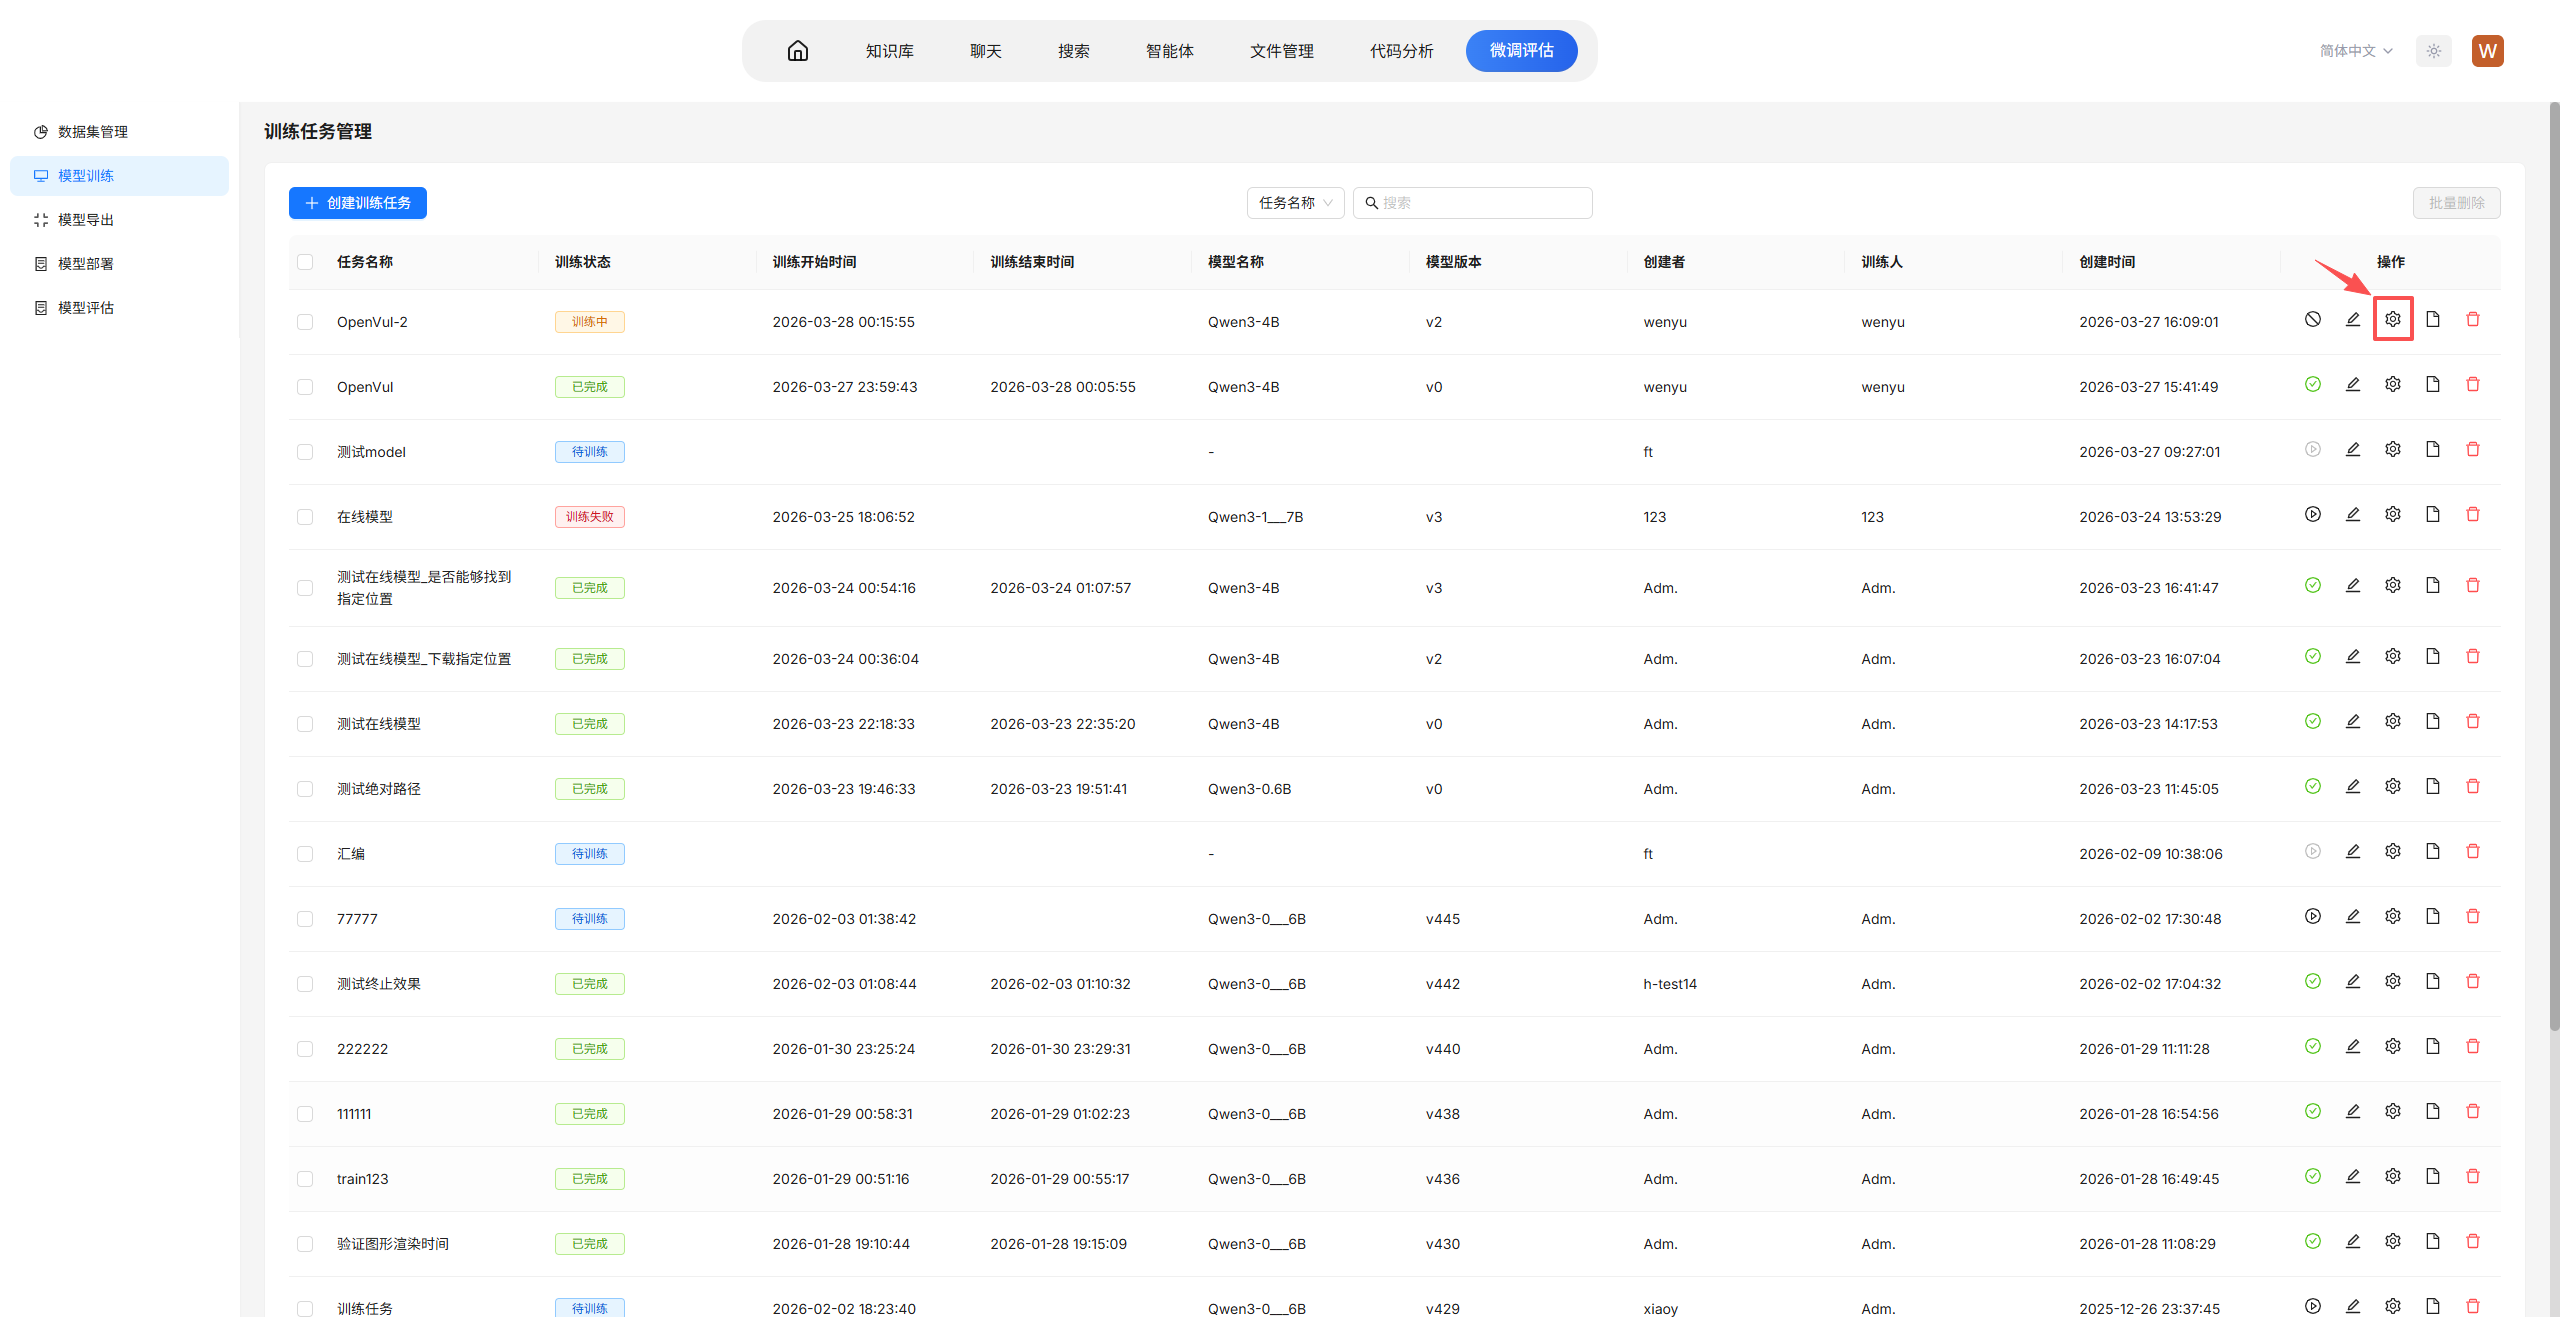Click the W user avatar

pyautogui.click(x=2487, y=51)
